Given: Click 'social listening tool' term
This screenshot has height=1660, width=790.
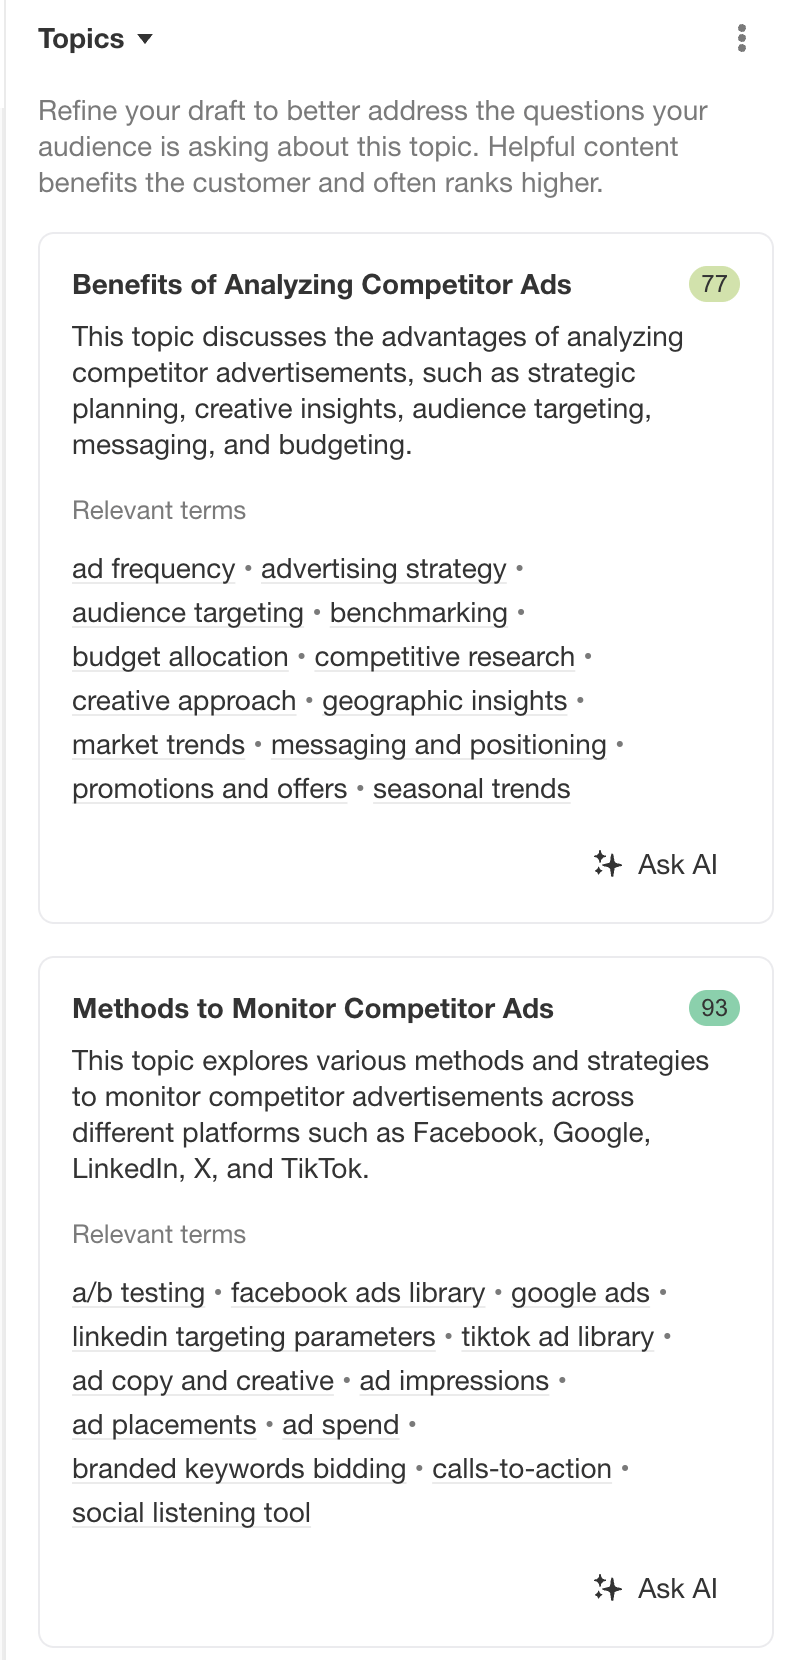Looking at the screenshot, I should tap(191, 1513).
